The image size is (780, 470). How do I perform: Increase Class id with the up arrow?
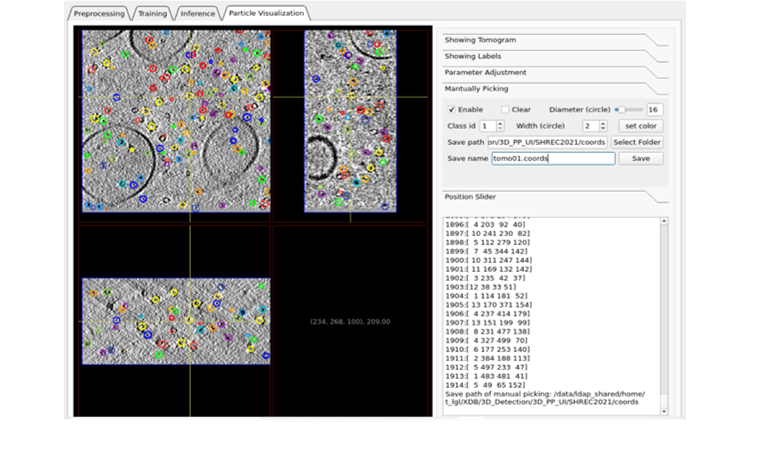(500, 123)
